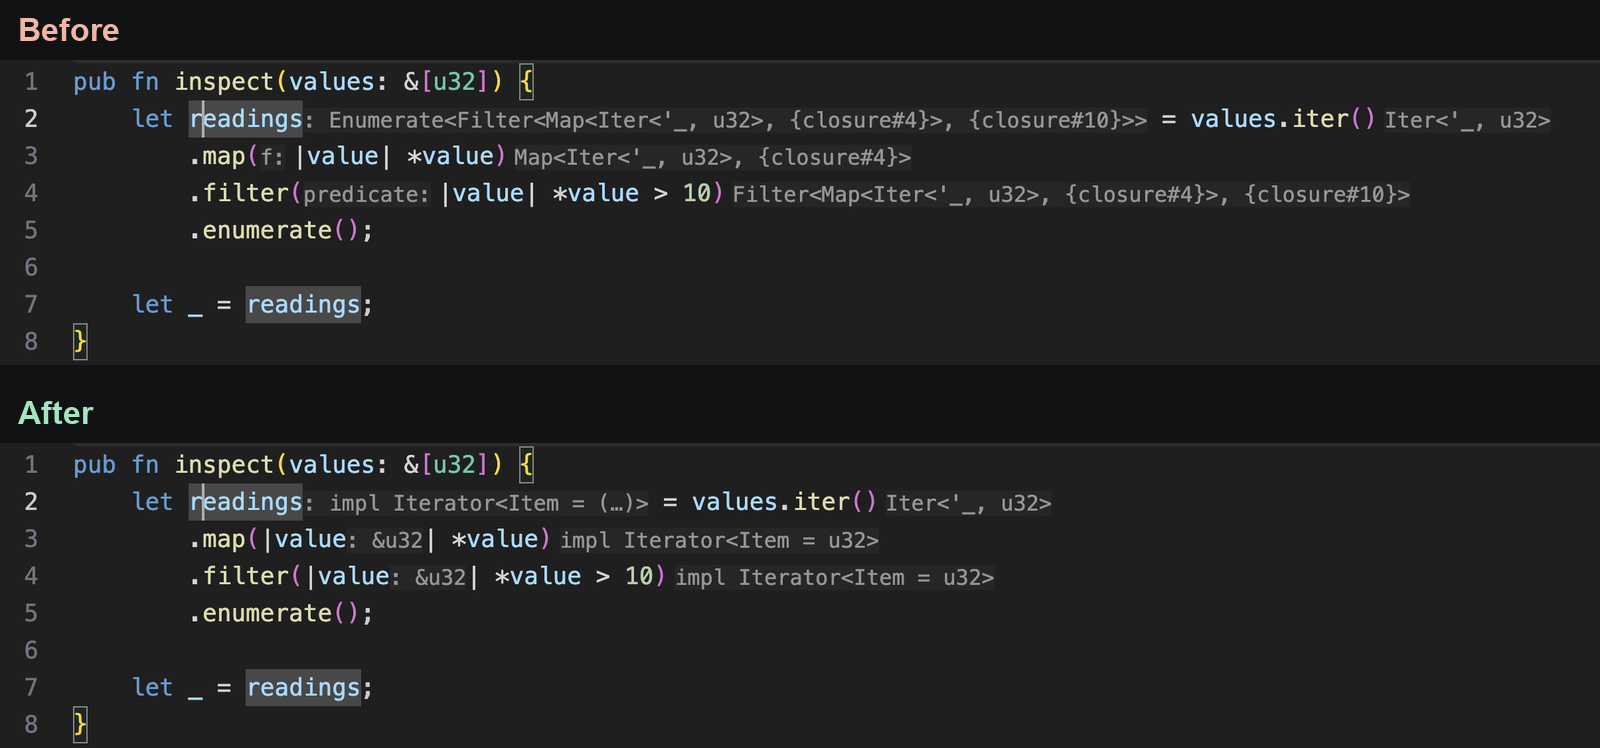Image resolution: width=1600 pixels, height=748 pixels.
Task: Click "values.iter()" on Before line 2
Action: click(x=1284, y=119)
